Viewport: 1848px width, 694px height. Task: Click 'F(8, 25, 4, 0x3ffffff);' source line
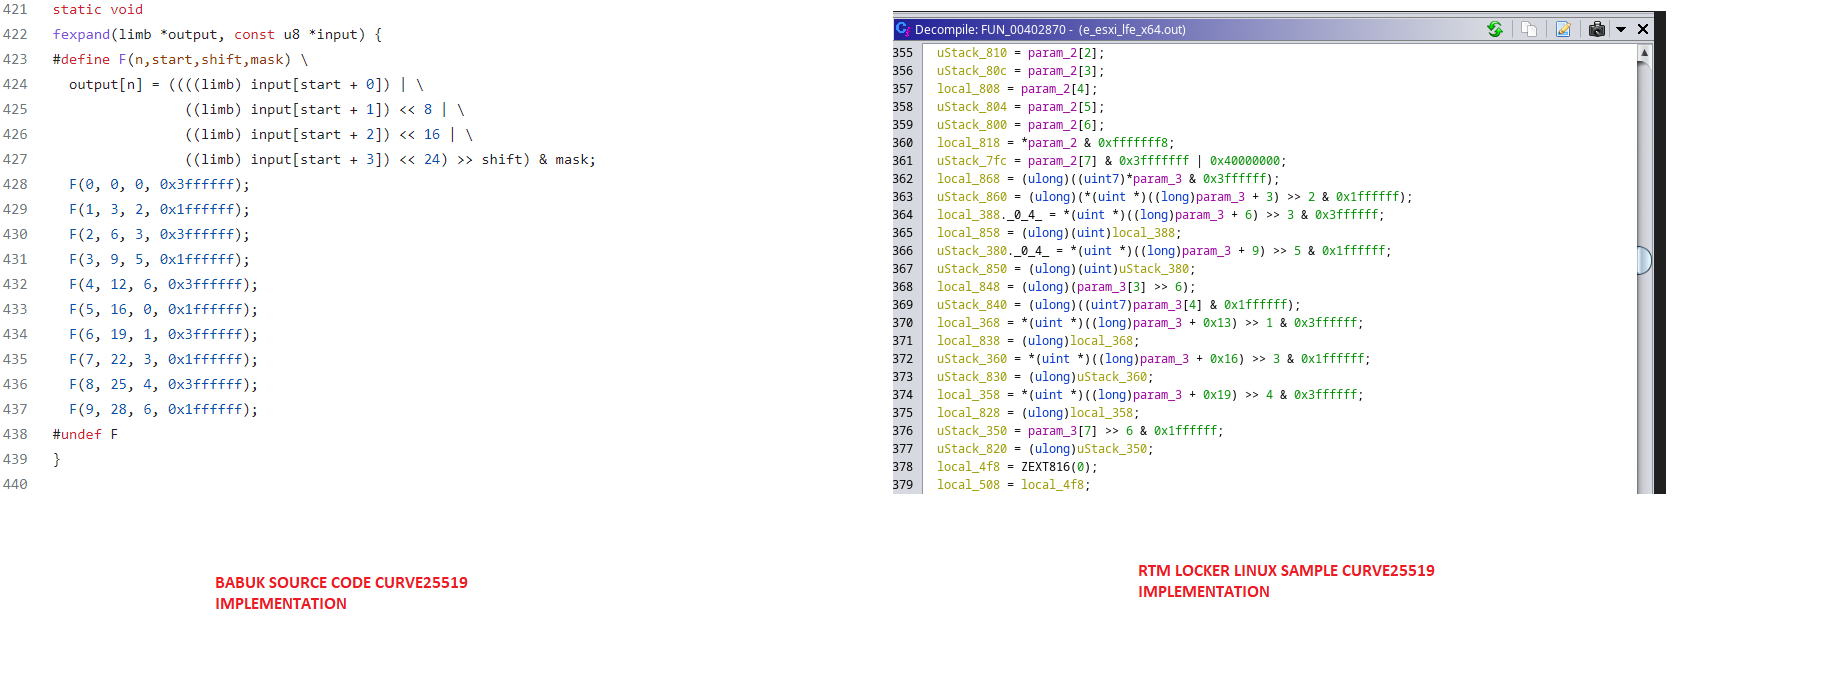click(163, 384)
